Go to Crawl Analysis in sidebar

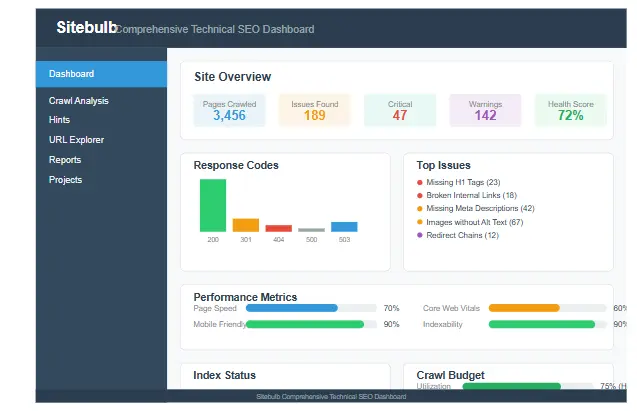(x=79, y=101)
